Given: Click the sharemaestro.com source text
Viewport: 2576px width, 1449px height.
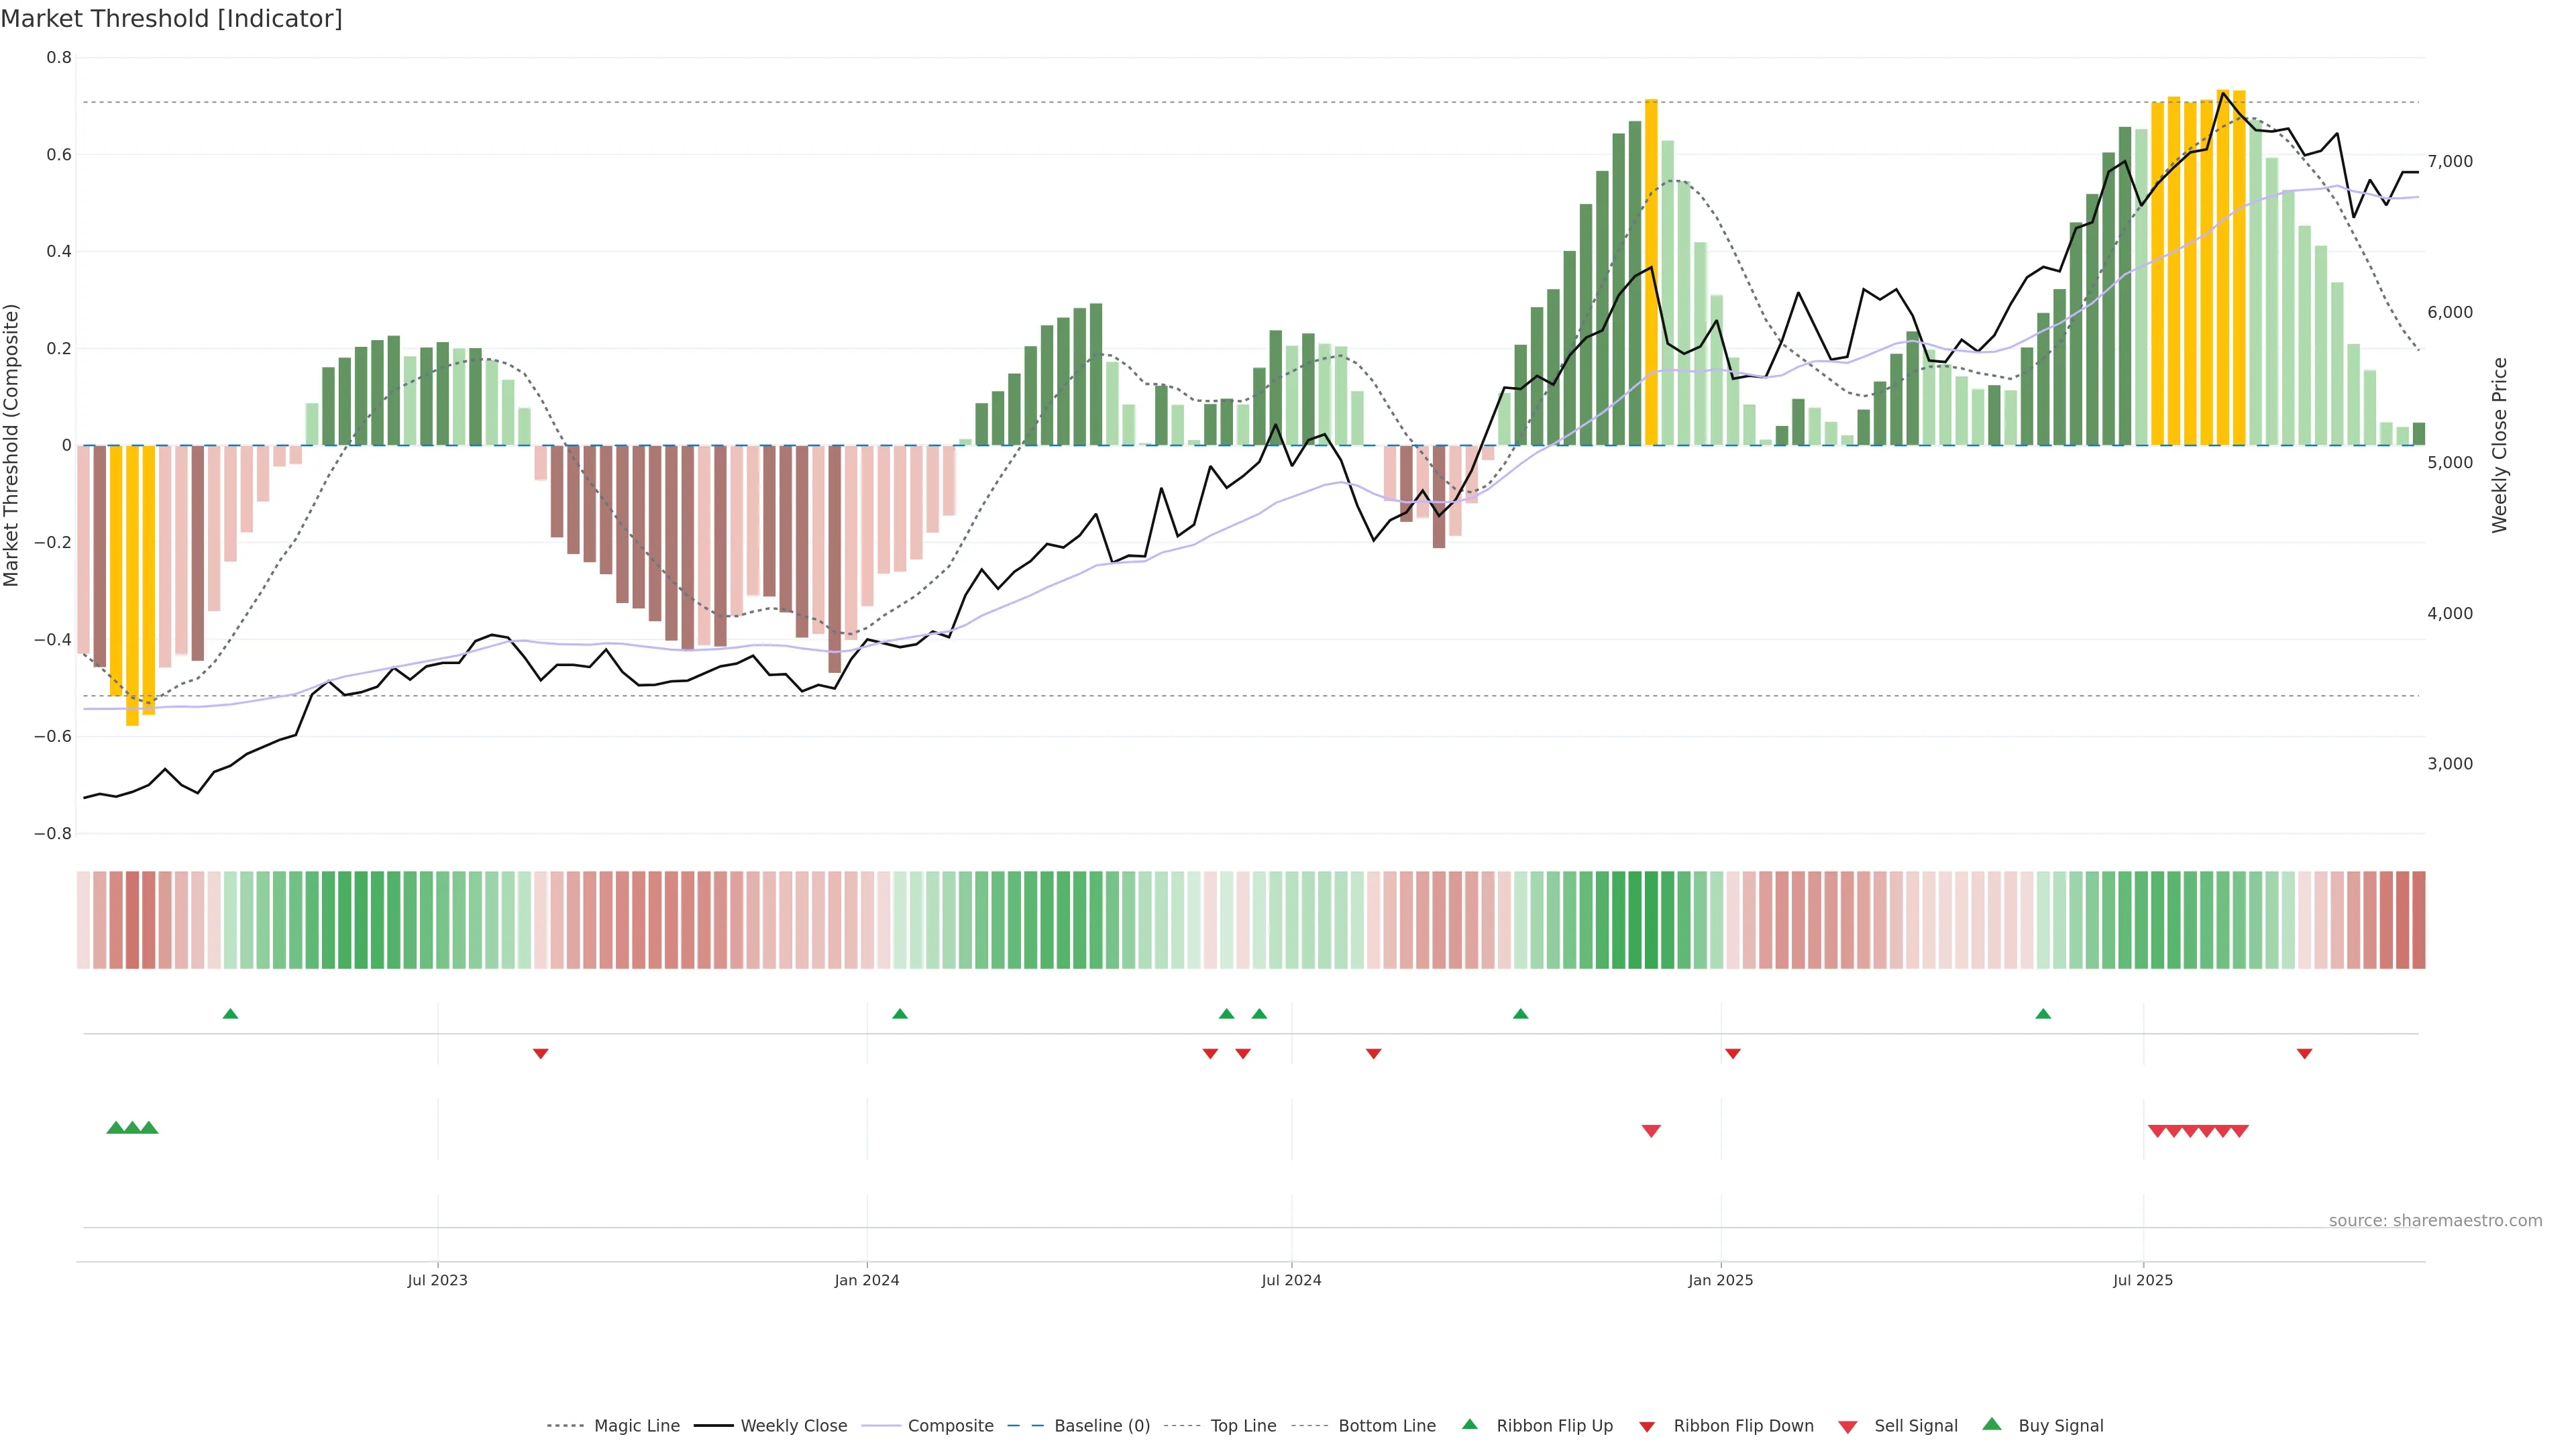Looking at the screenshot, I should click(x=2435, y=1221).
